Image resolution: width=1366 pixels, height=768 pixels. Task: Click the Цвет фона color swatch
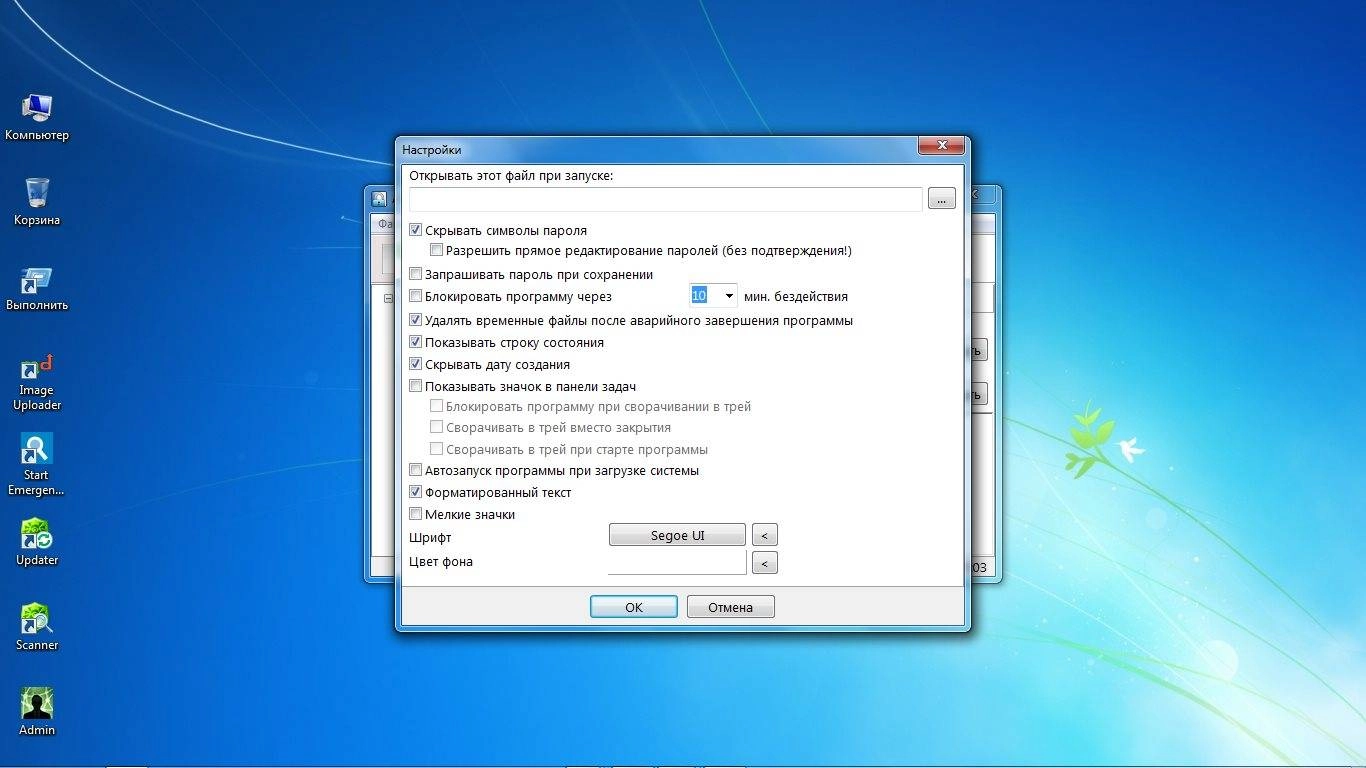coord(677,562)
